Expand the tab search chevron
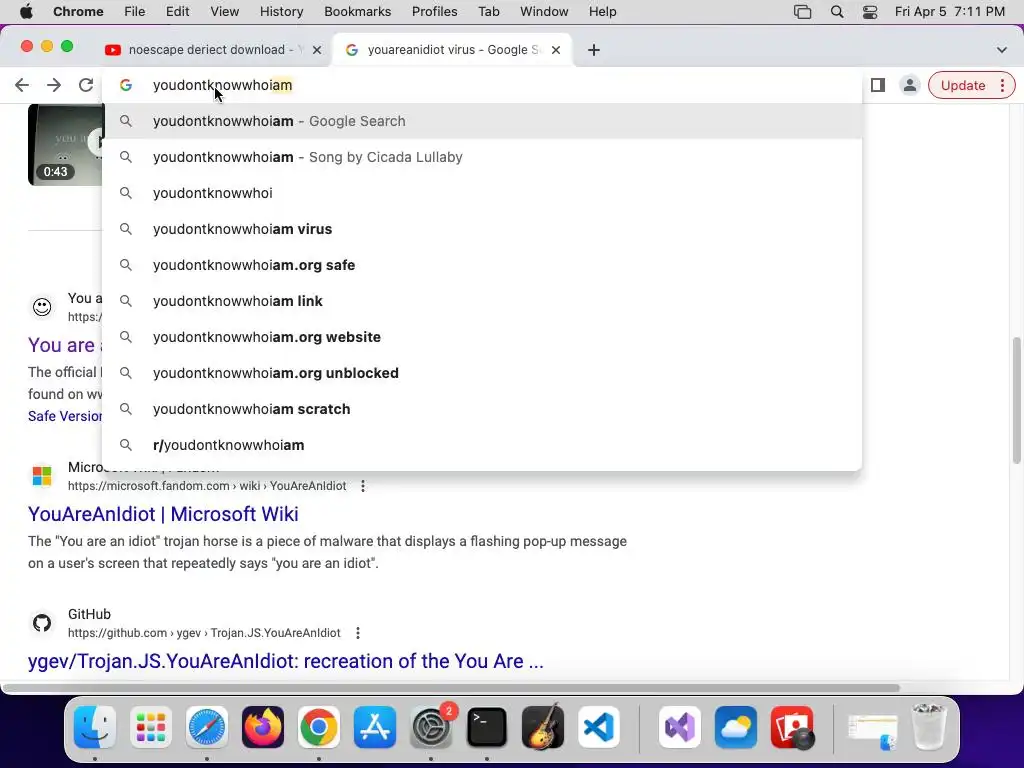The image size is (1024, 768). 1002,50
